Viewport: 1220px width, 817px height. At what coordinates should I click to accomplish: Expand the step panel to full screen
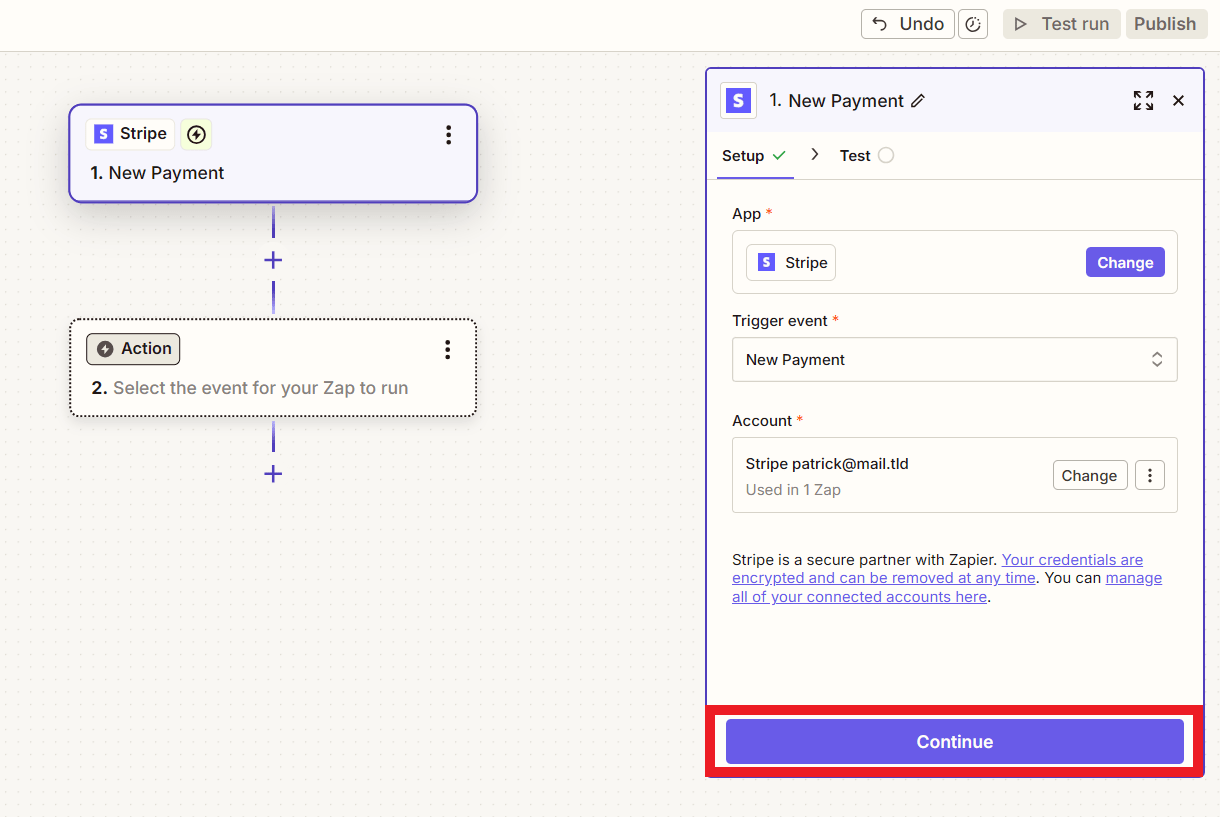click(1143, 100)
